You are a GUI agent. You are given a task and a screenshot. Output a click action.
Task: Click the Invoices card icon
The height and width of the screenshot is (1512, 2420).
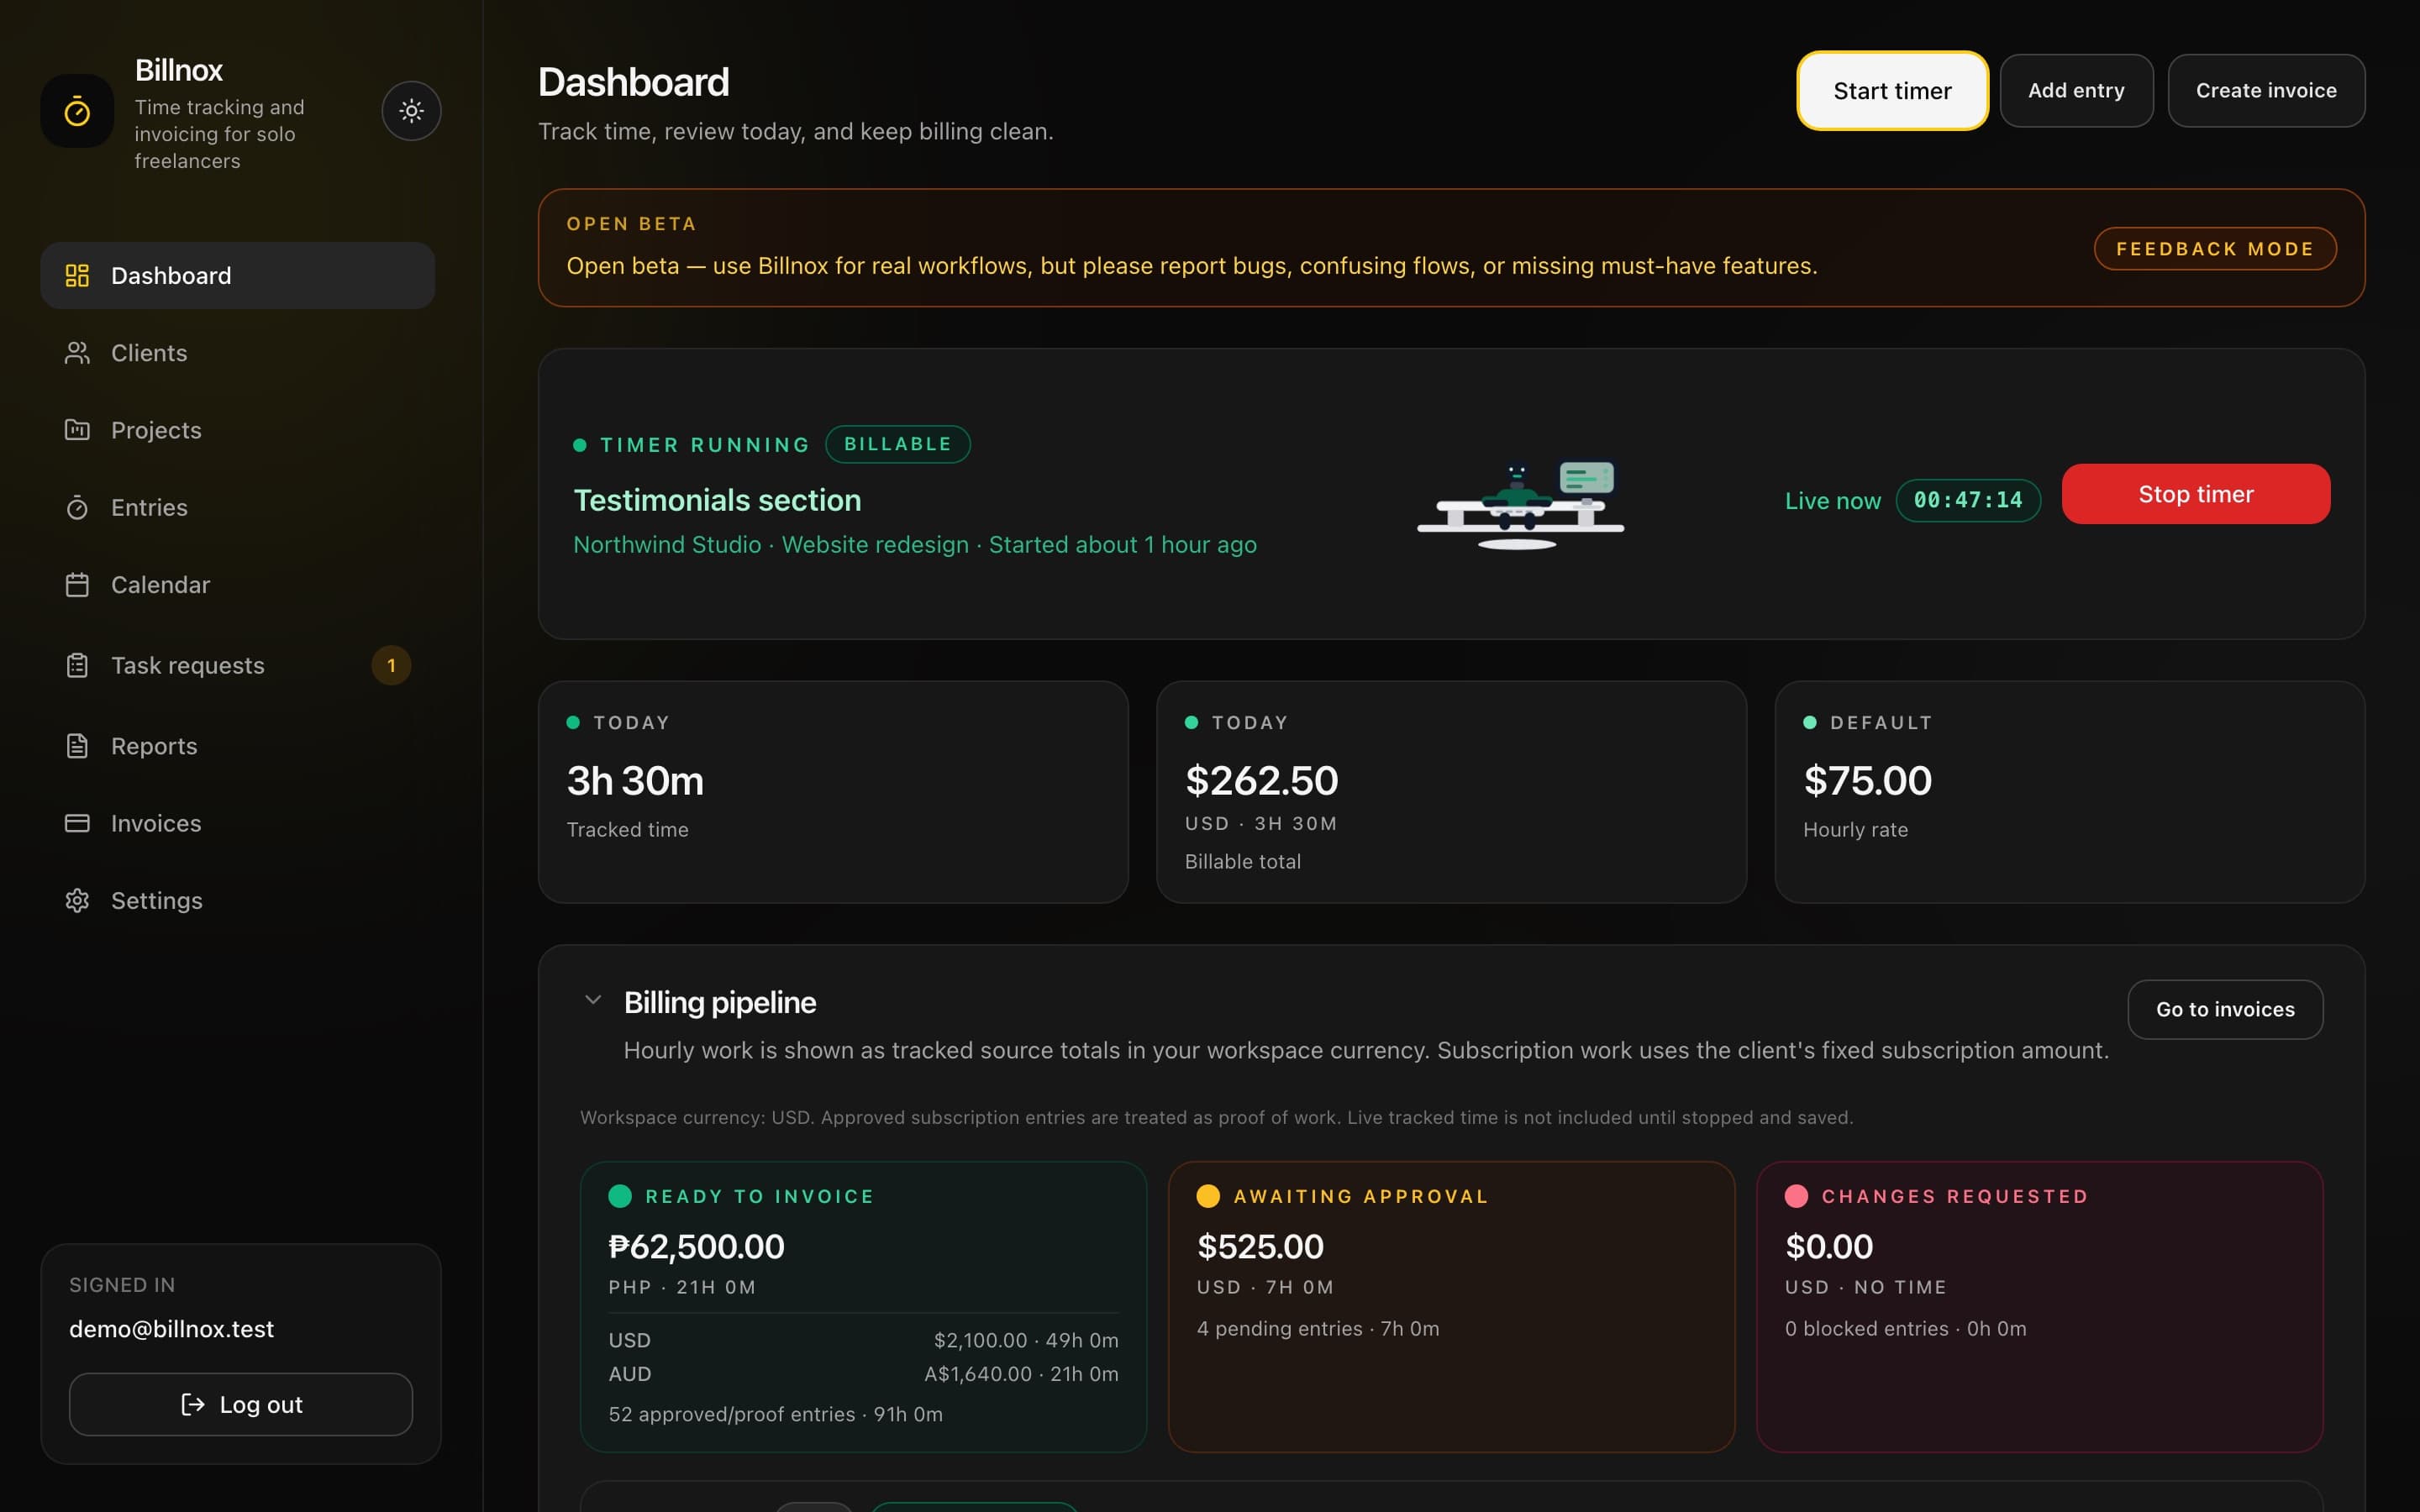(77, 823)
